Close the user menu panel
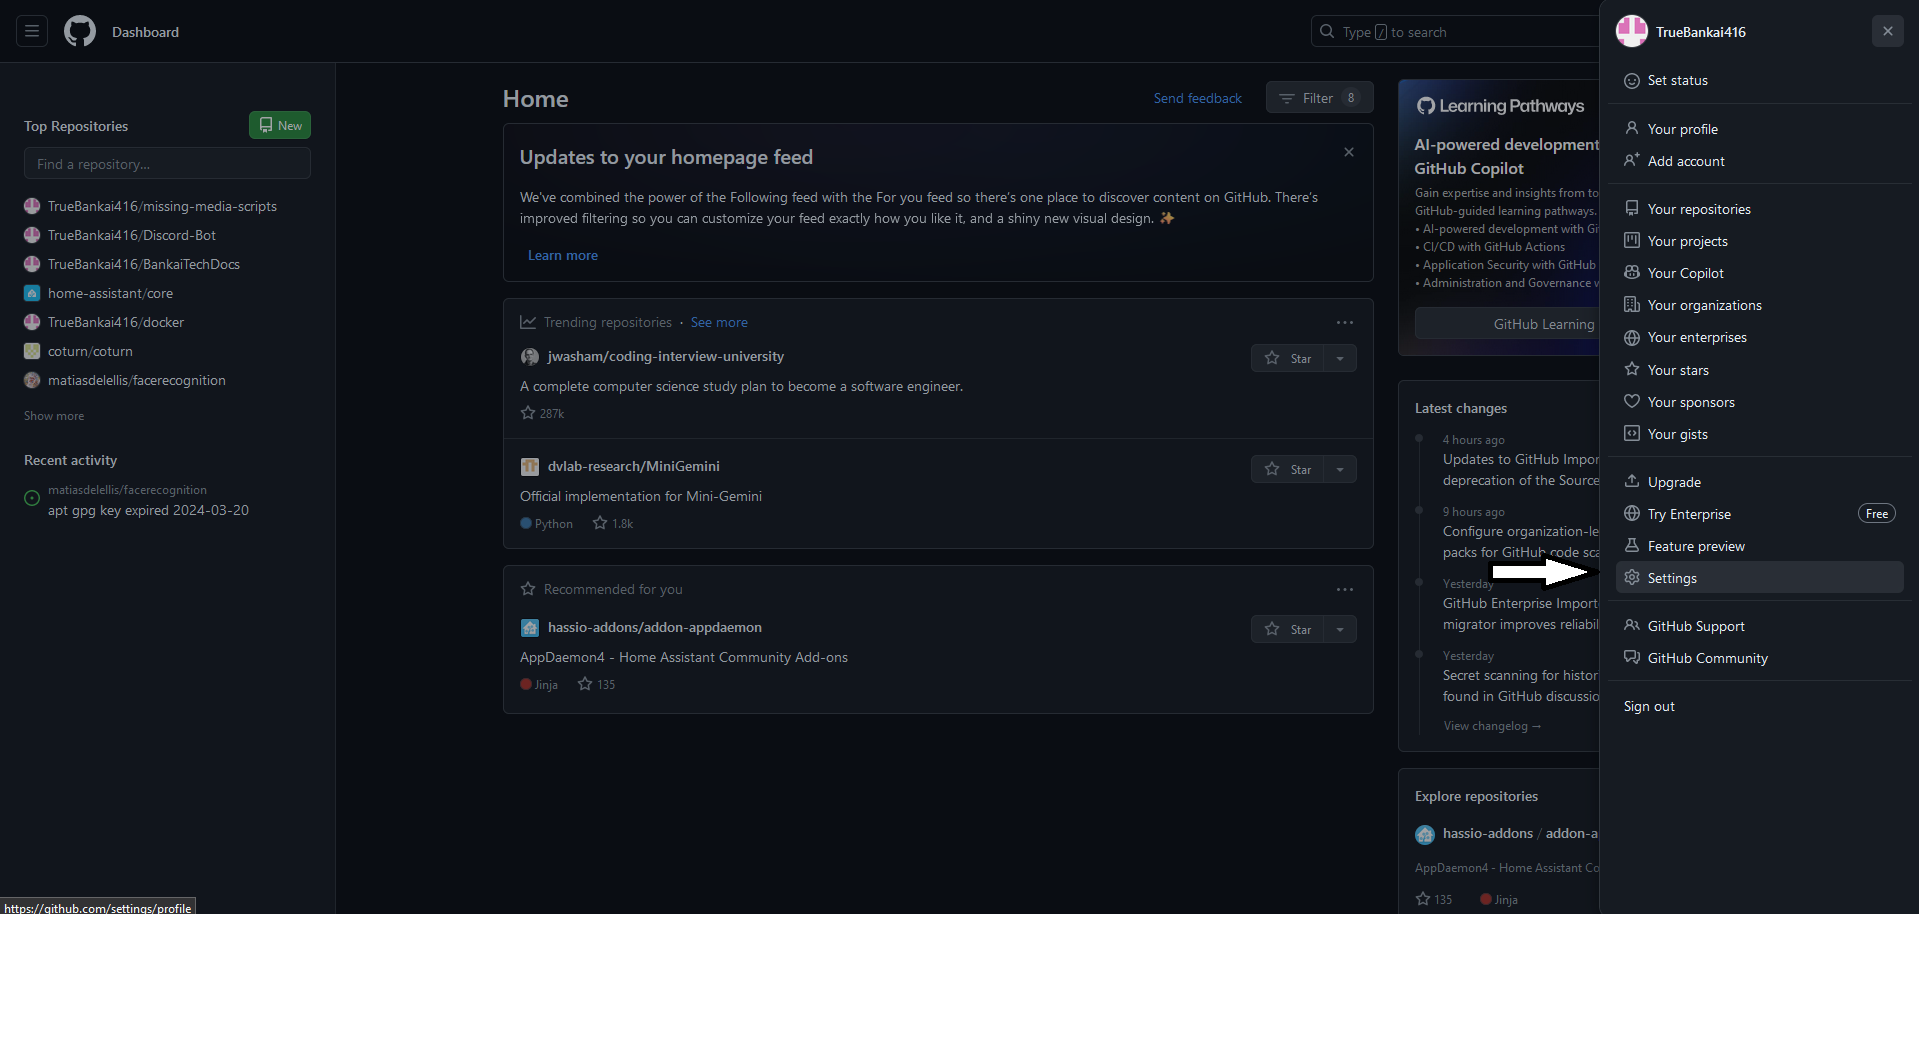 pyautogui.click(x=1887, y=32)
